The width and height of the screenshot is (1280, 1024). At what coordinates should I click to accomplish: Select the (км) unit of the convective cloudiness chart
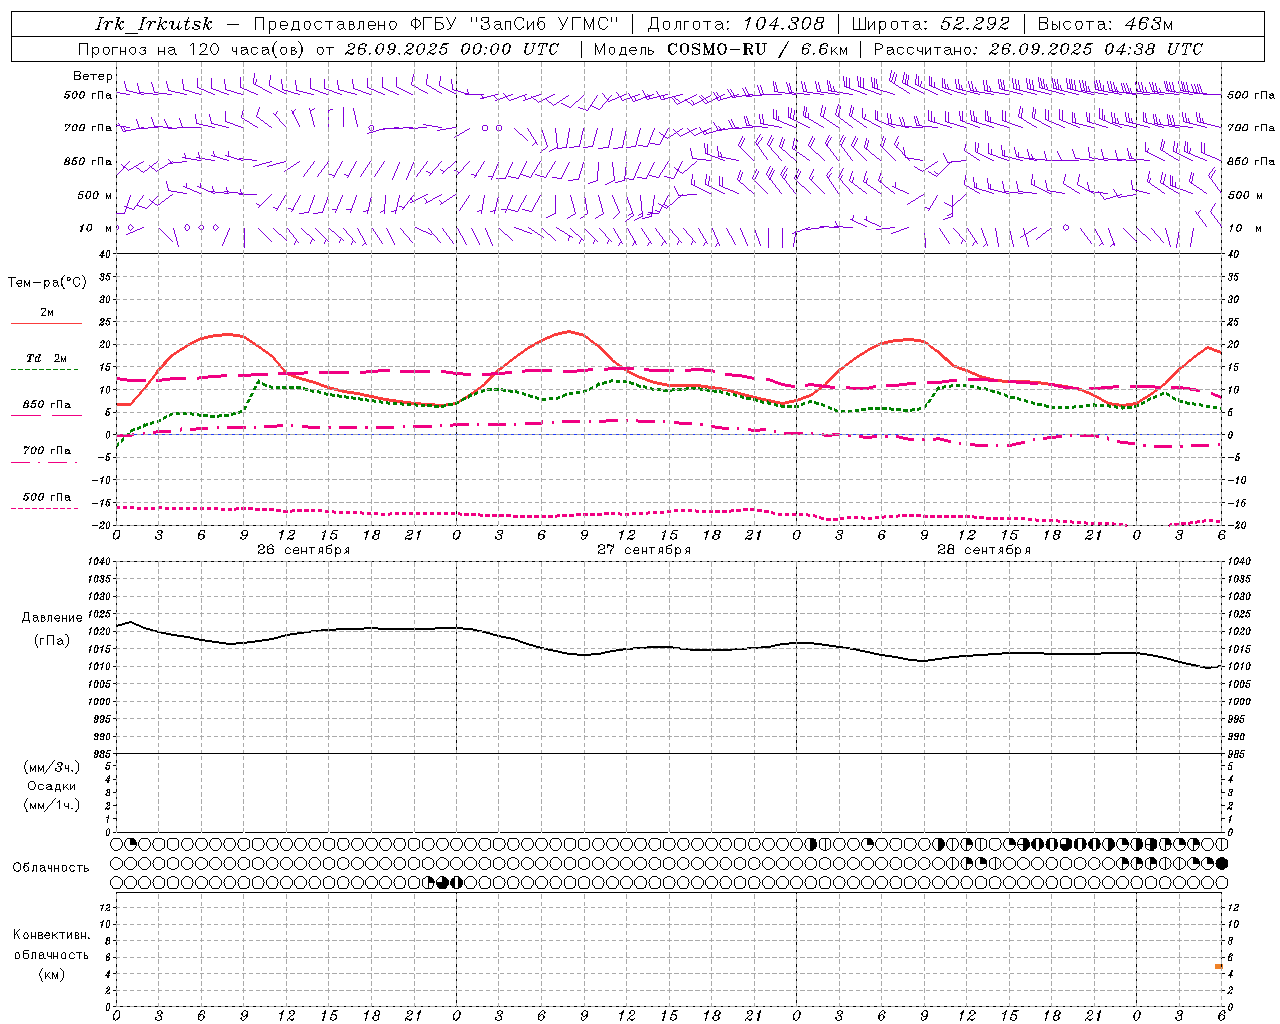[51, 974]
